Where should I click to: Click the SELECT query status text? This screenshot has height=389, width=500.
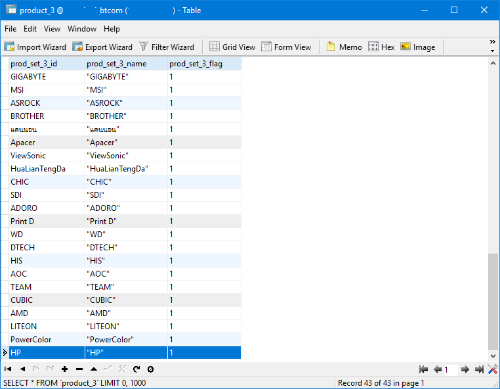coord(75,383)
